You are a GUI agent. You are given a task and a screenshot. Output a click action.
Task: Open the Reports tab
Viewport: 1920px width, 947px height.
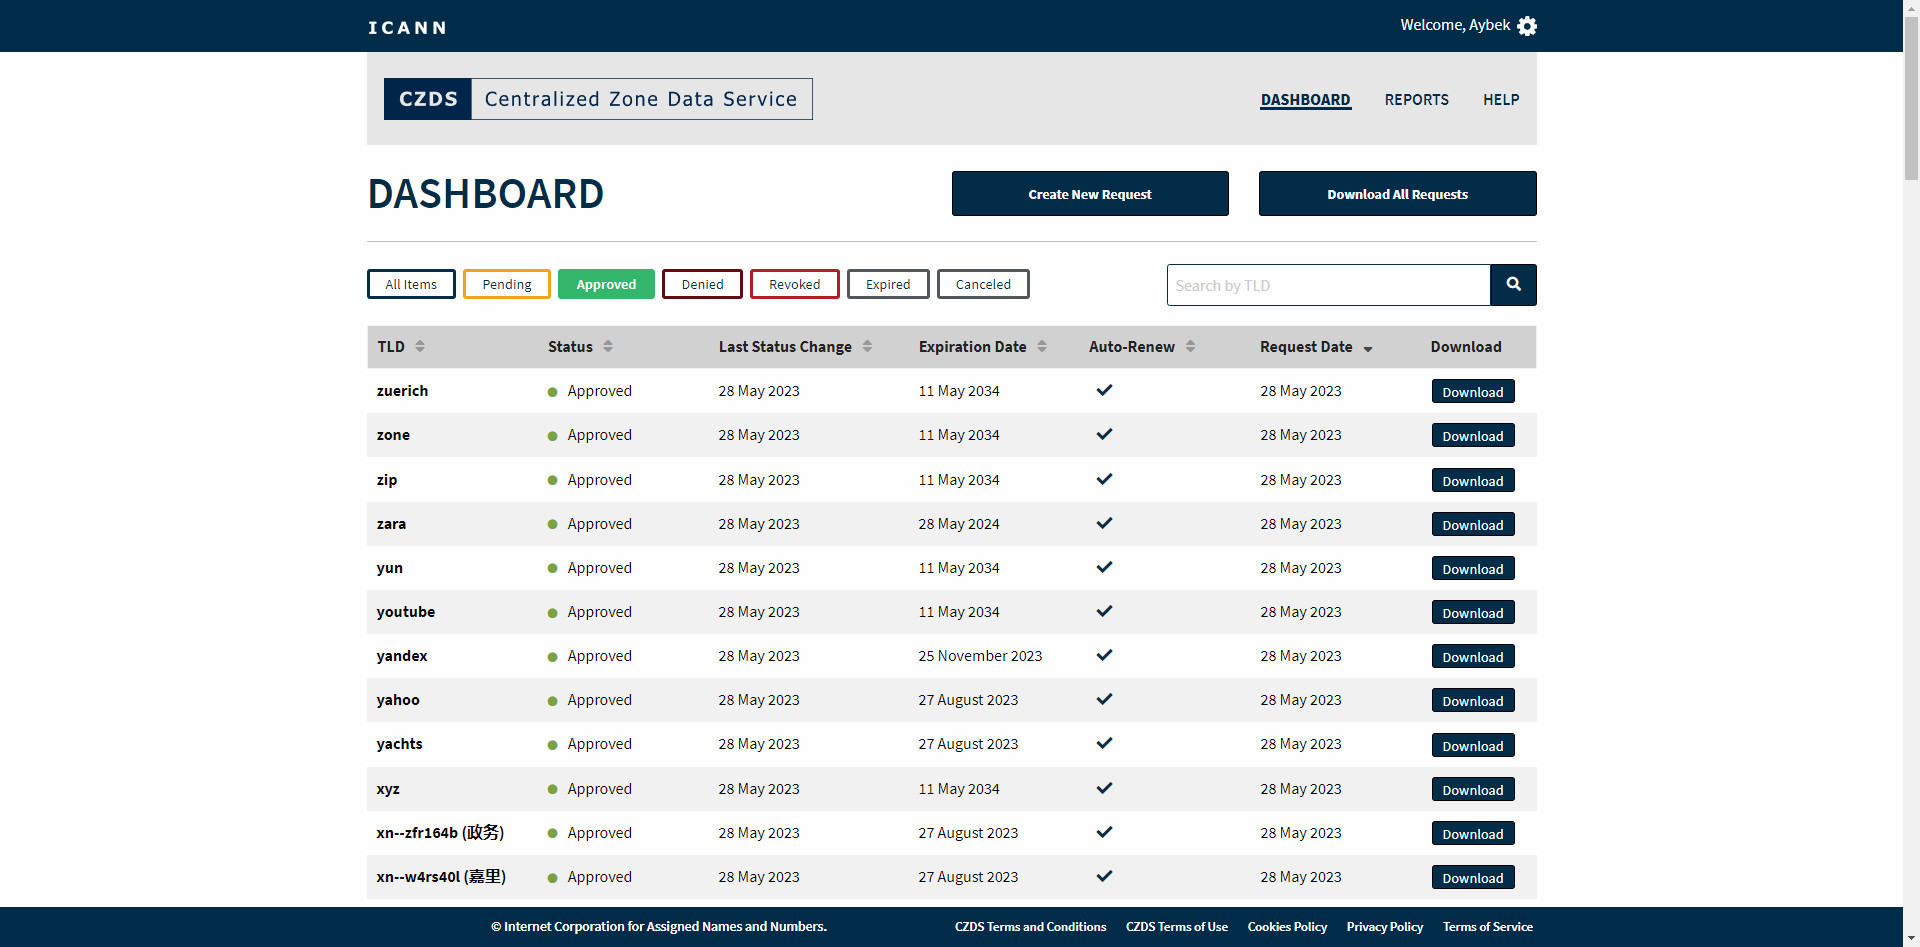pos(1416,100)
